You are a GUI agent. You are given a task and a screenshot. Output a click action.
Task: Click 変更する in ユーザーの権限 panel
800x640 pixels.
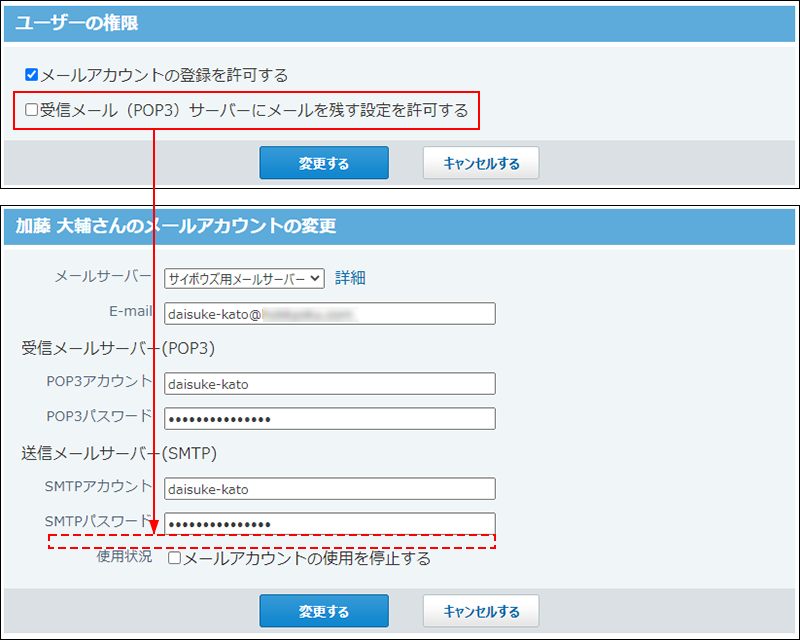[x=324, y=163]
